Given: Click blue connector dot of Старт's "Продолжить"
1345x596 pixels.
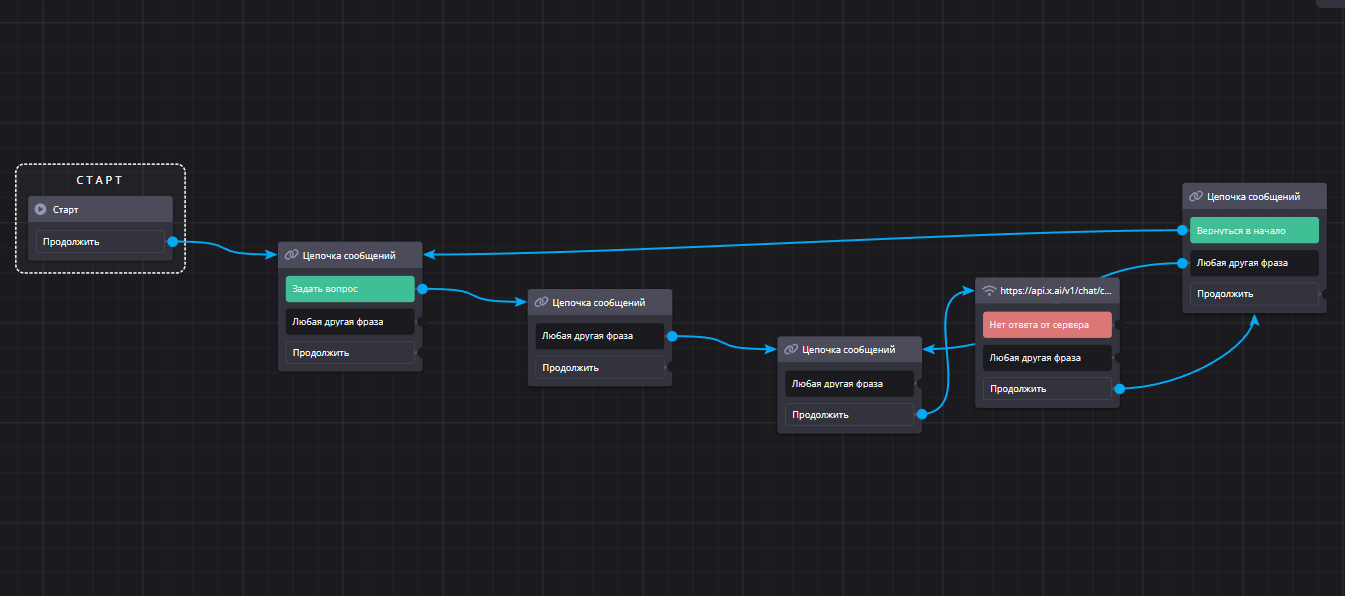Looking at the screenshot, I should click(x=172, y=241).
